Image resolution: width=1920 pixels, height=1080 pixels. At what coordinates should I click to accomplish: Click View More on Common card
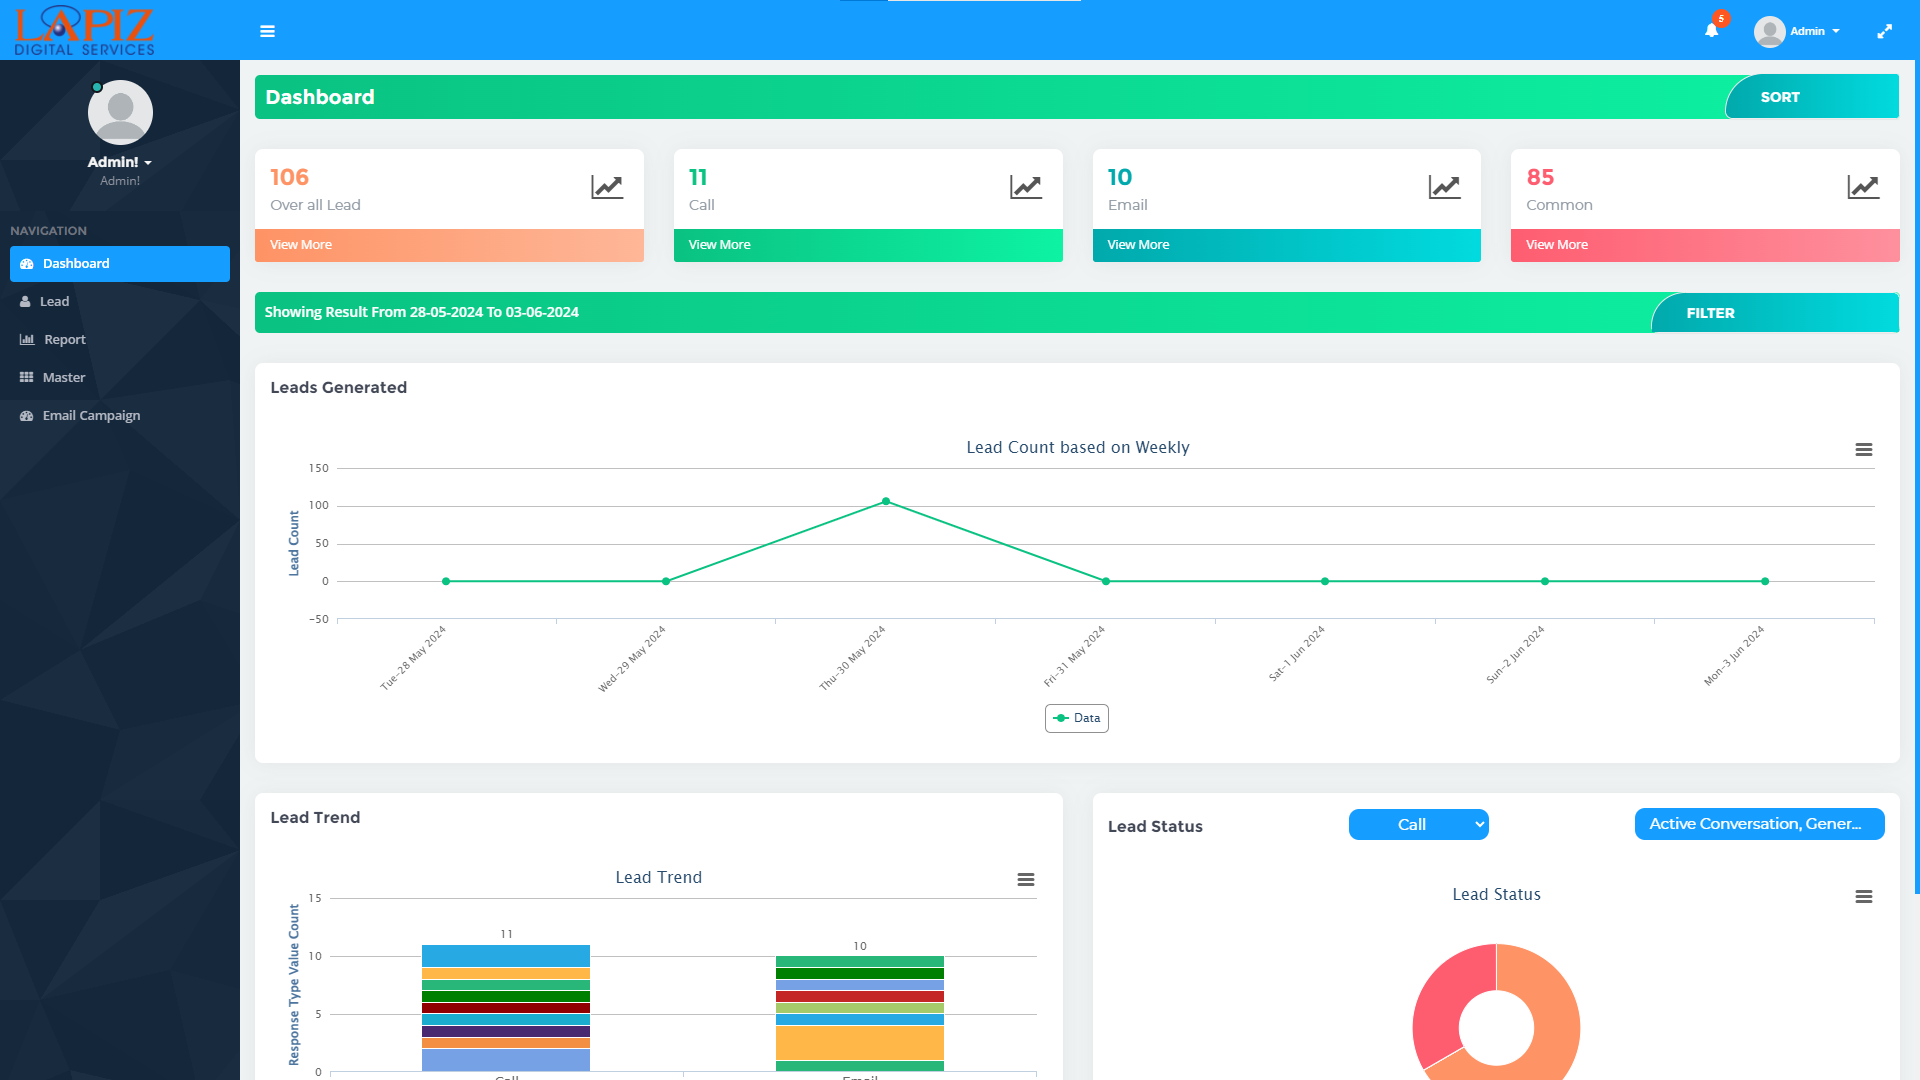1705,245
